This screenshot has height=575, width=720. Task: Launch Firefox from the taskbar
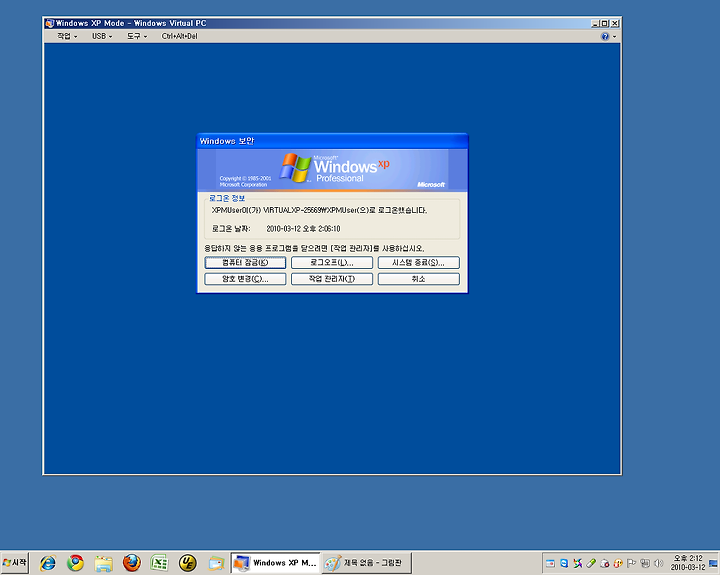coord(132,563)
